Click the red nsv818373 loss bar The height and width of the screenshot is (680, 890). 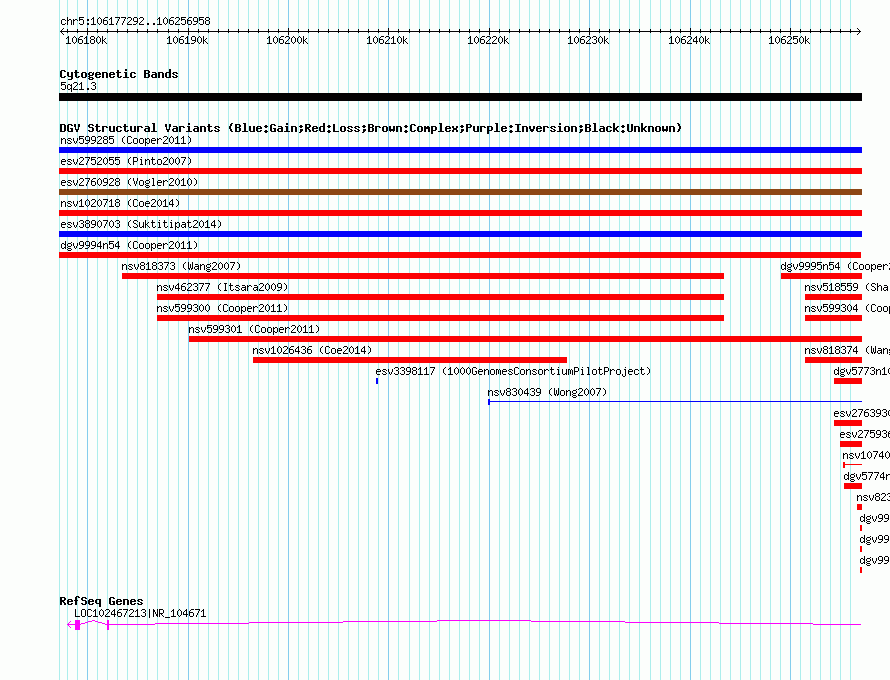click(423, 276)
